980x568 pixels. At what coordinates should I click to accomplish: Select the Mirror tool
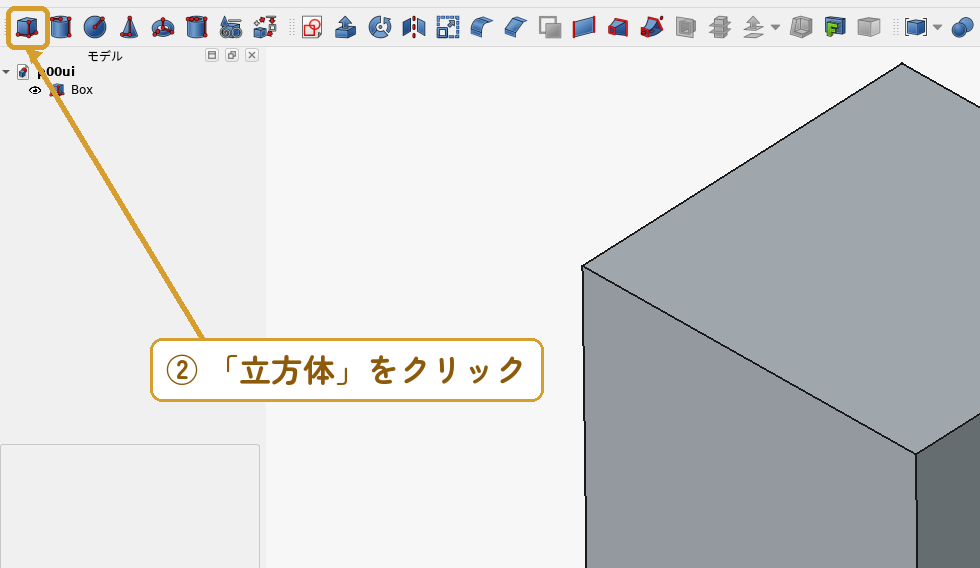click(x=414, y=27)
